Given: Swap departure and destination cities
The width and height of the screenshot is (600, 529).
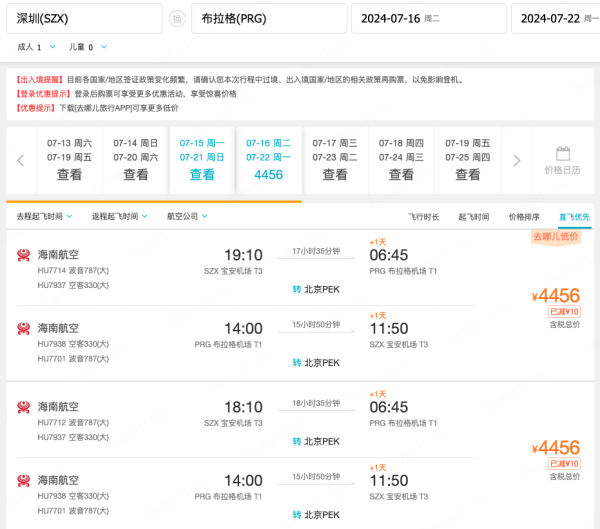Looking at the screenshot, I should pos(177,18).
